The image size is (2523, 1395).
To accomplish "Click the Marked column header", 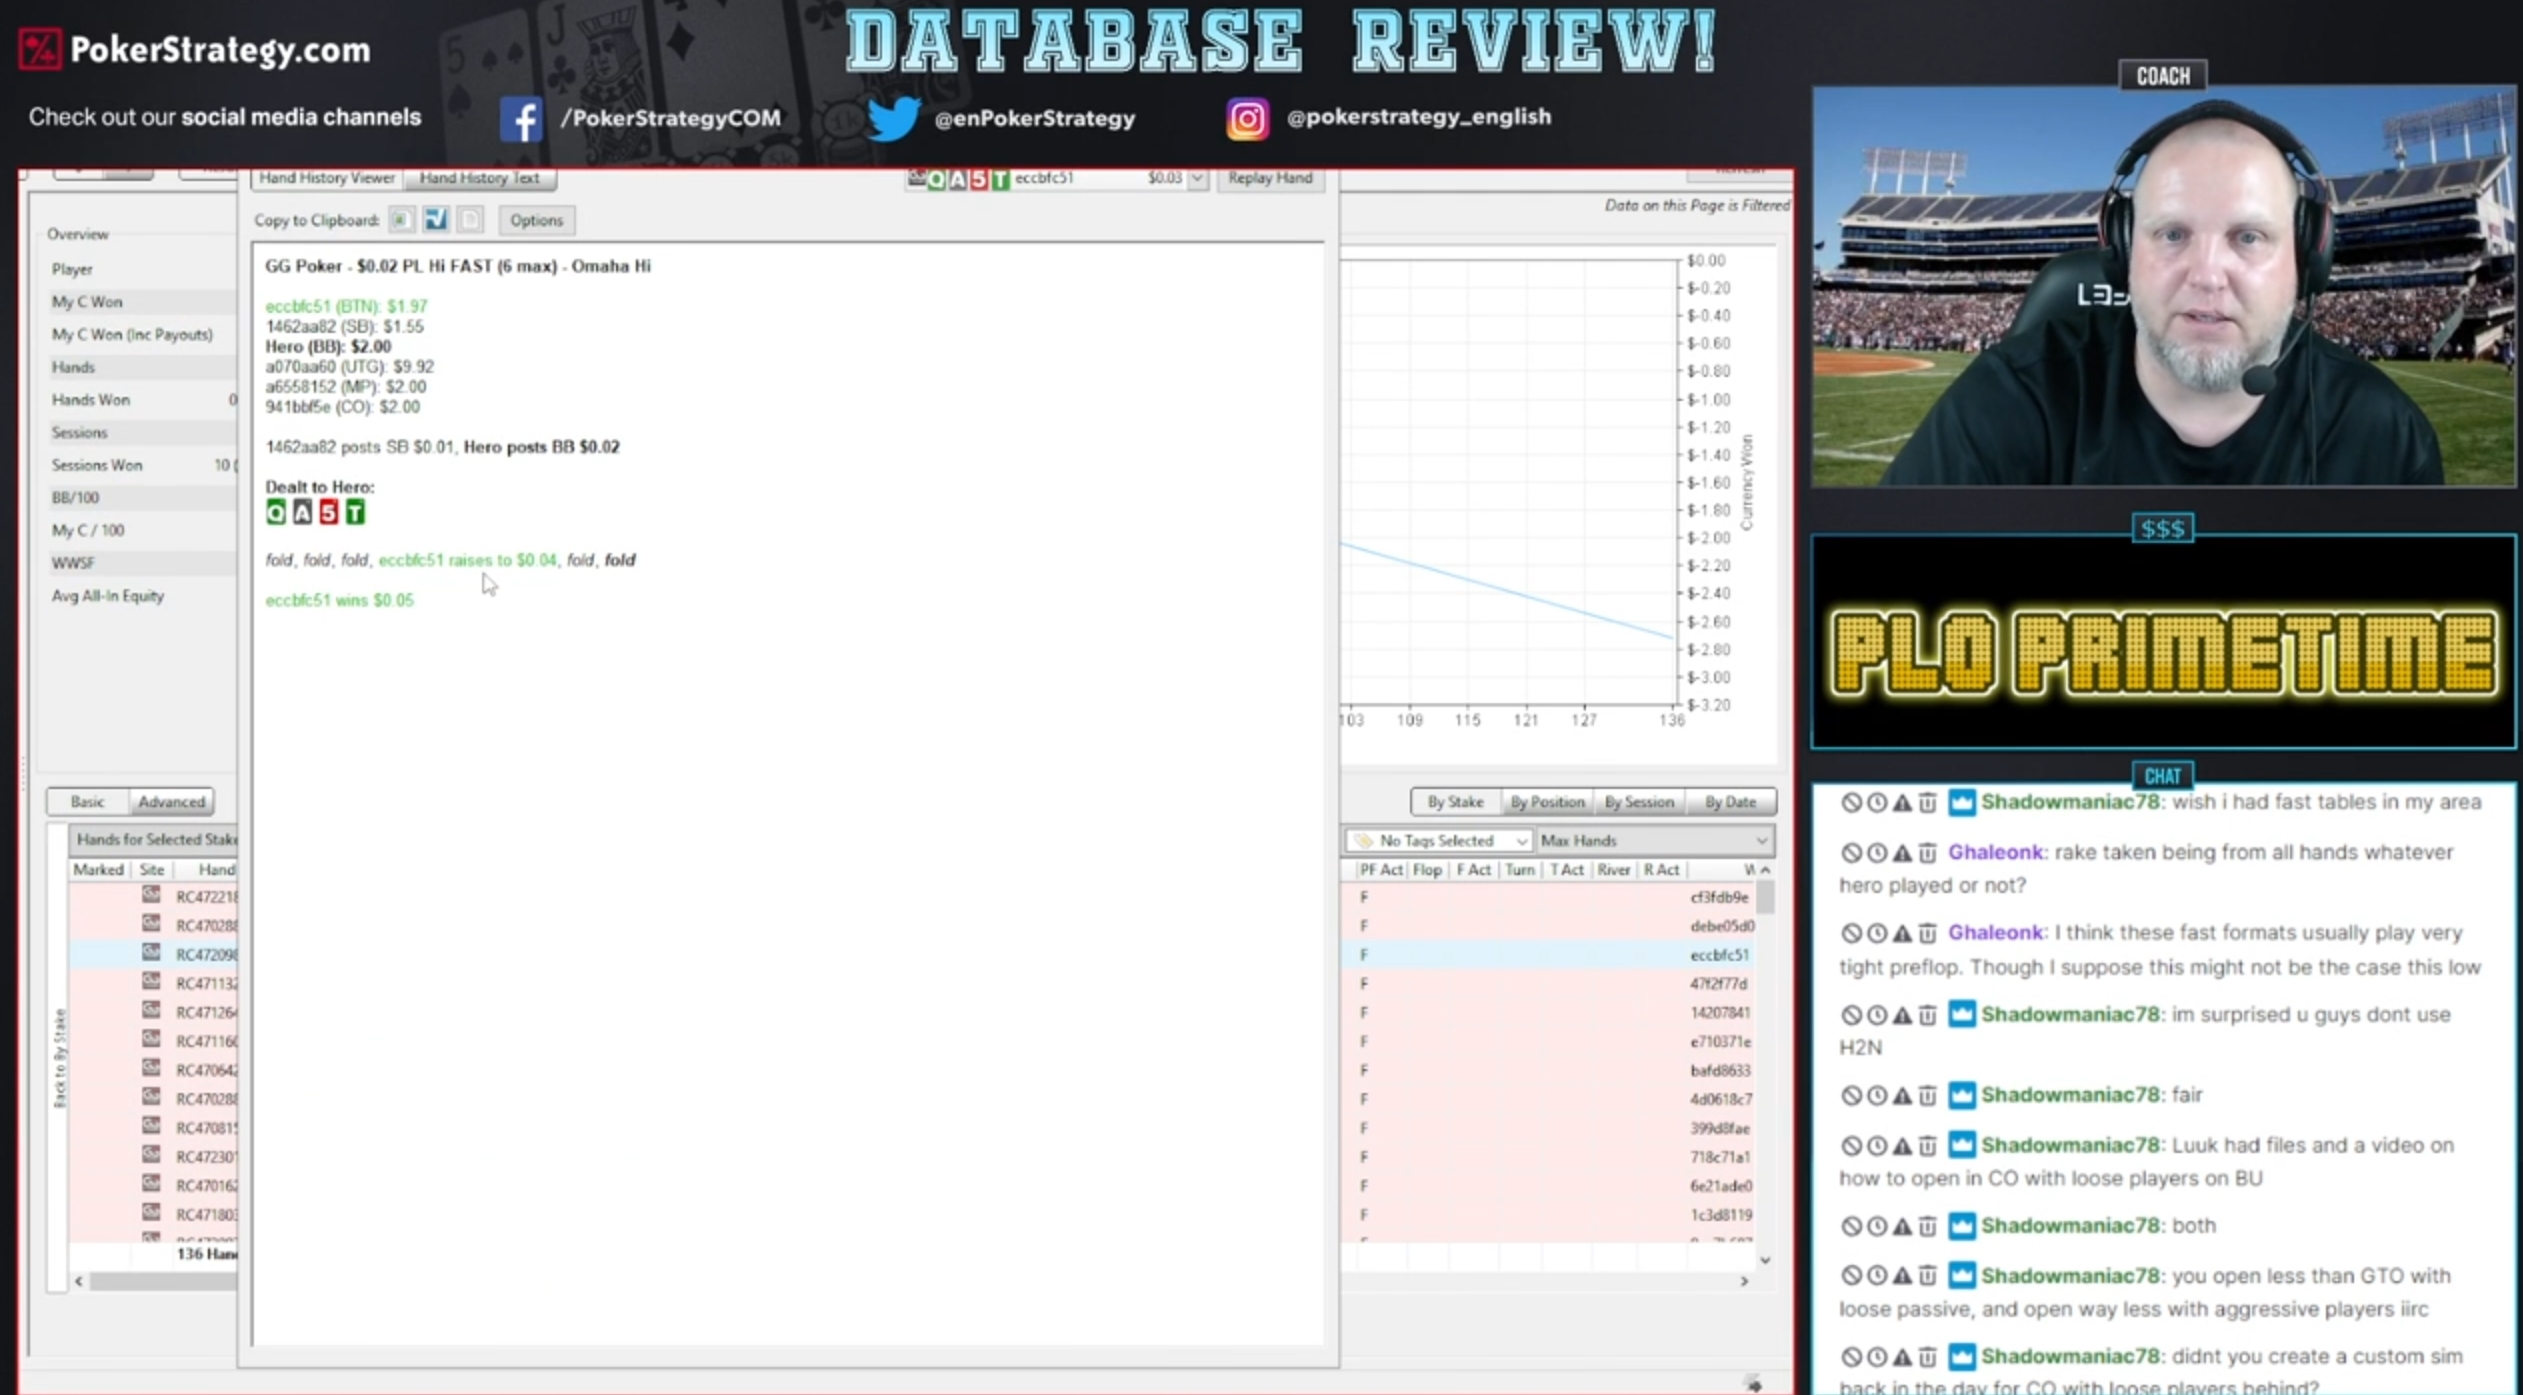I will (x=98, y=870).
